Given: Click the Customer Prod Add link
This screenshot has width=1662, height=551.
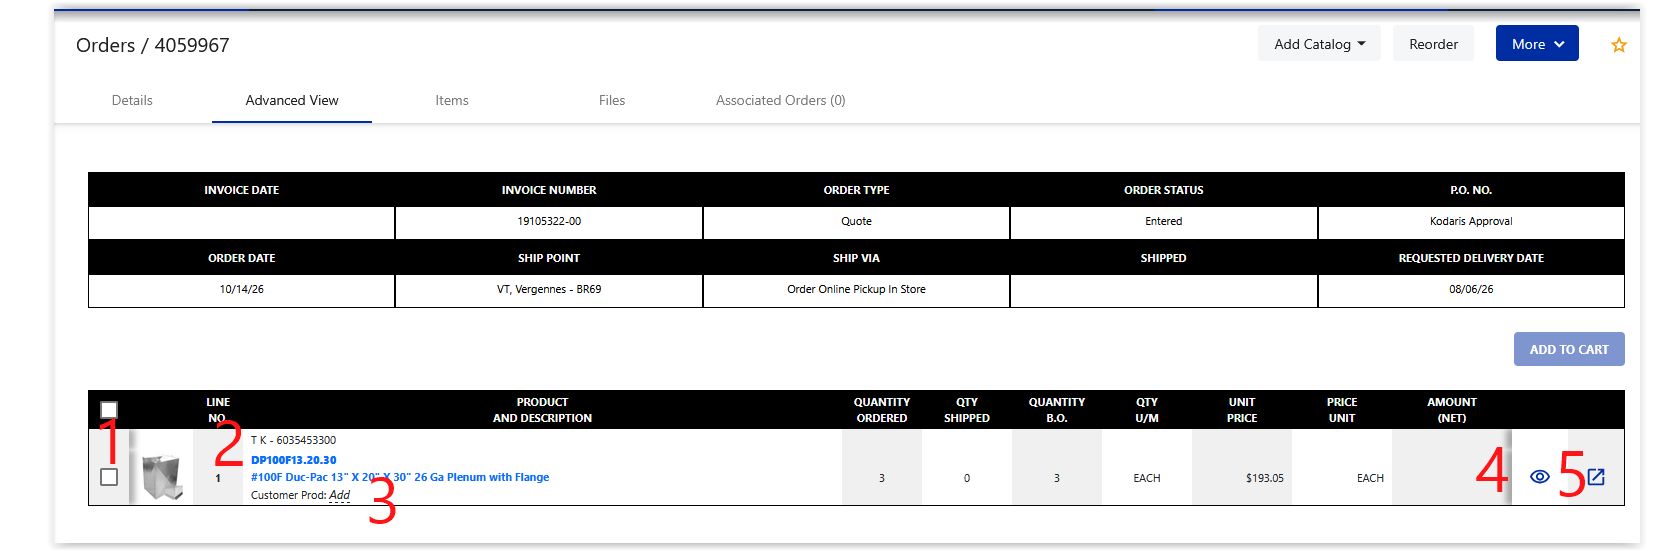Looking at the screenshot, I should click(x=340, y=495).
